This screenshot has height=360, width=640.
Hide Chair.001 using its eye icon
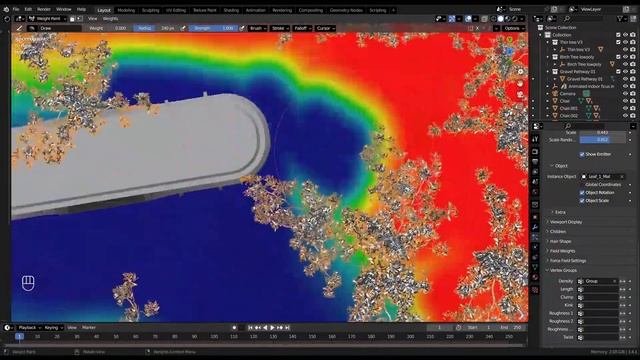625,108
